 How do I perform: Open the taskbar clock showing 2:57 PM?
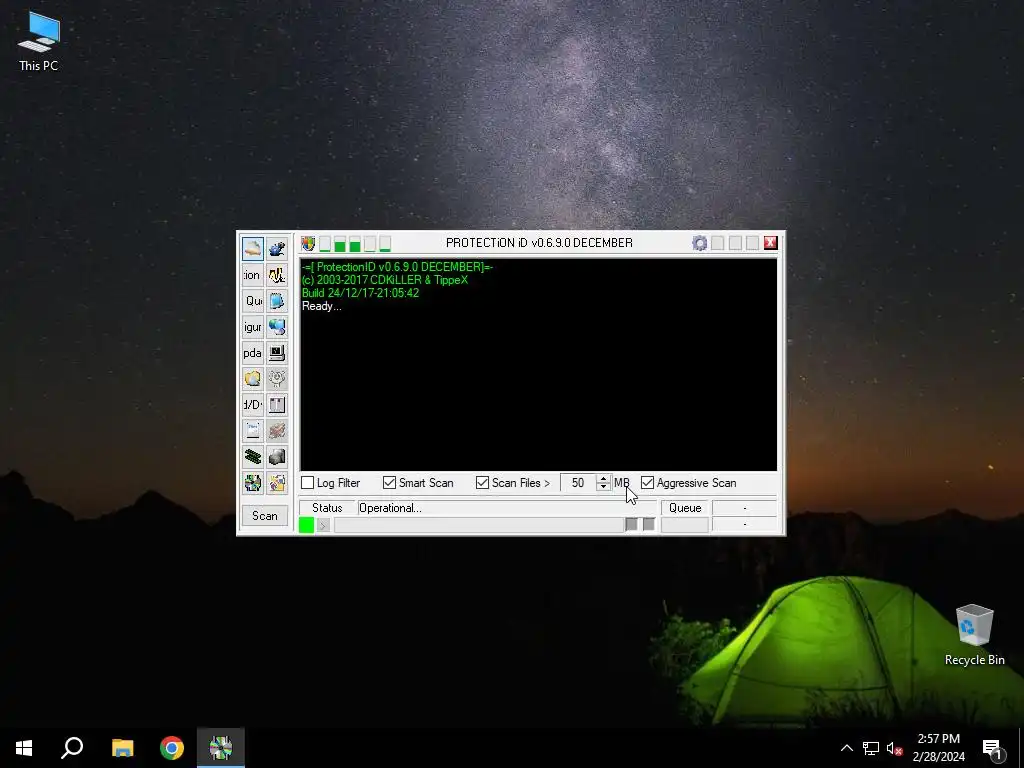click(938, 748)
